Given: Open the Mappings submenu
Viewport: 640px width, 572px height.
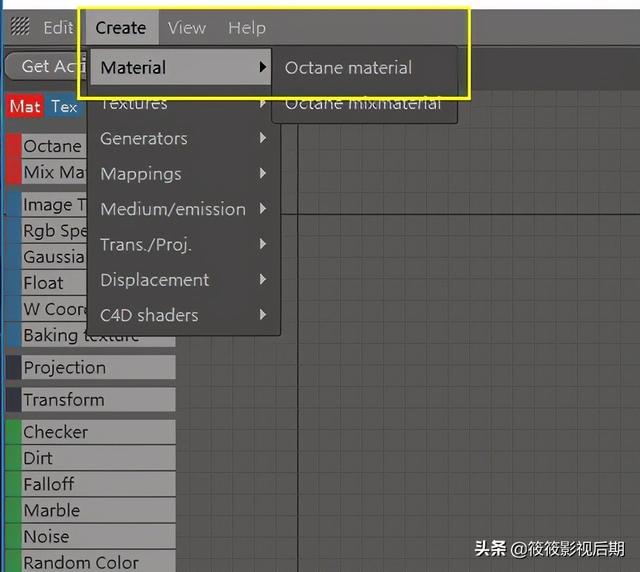Looking at the screenshot, I should coord(184,174).
